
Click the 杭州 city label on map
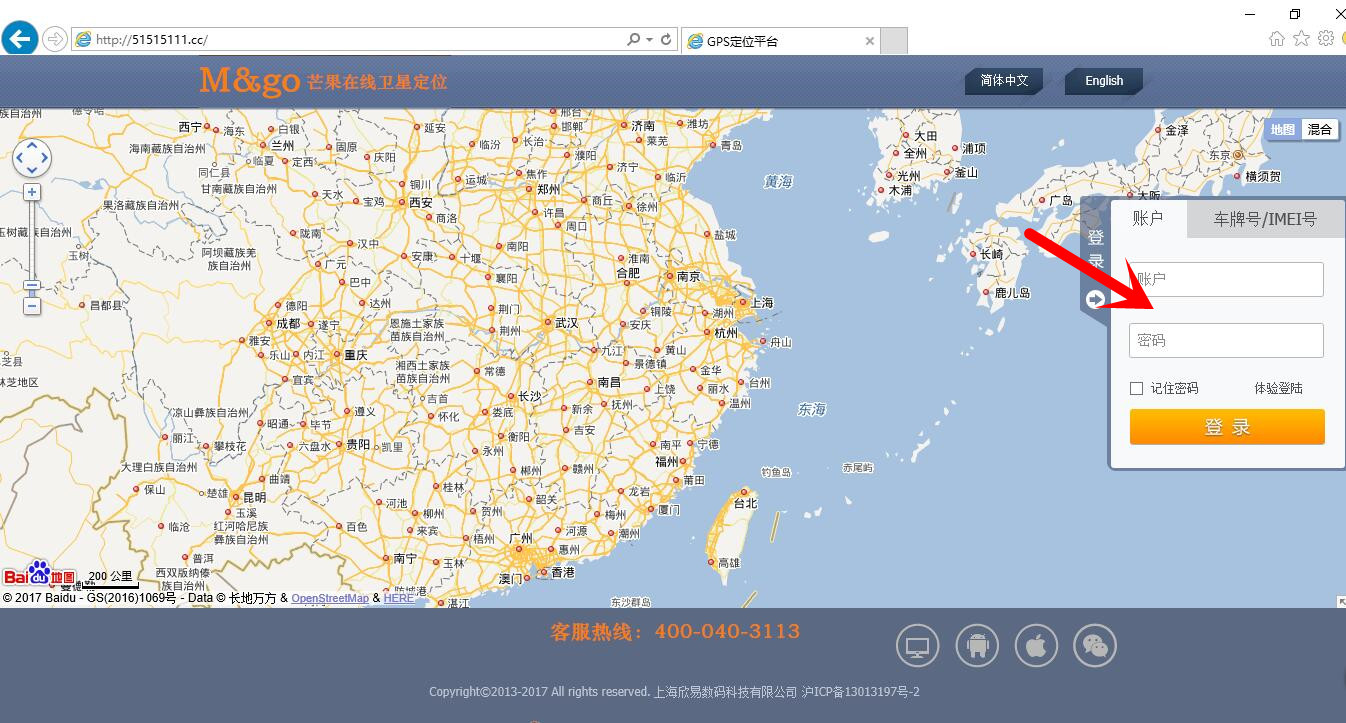(x=726, y=333)
